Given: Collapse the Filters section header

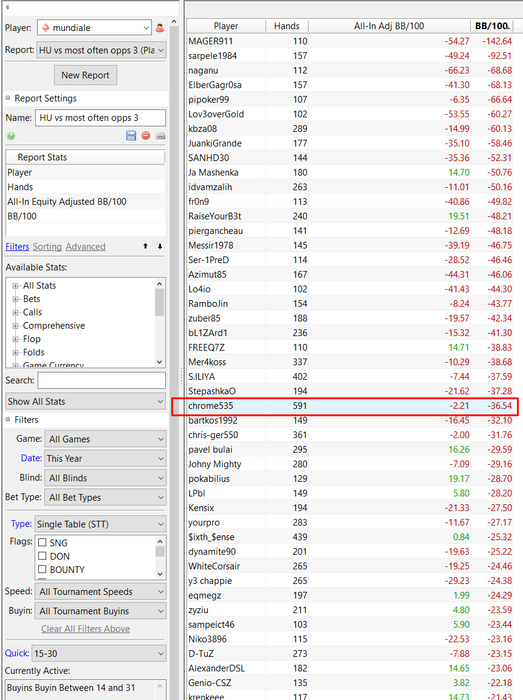Looking at the screenshot, I should coord(8,420).
